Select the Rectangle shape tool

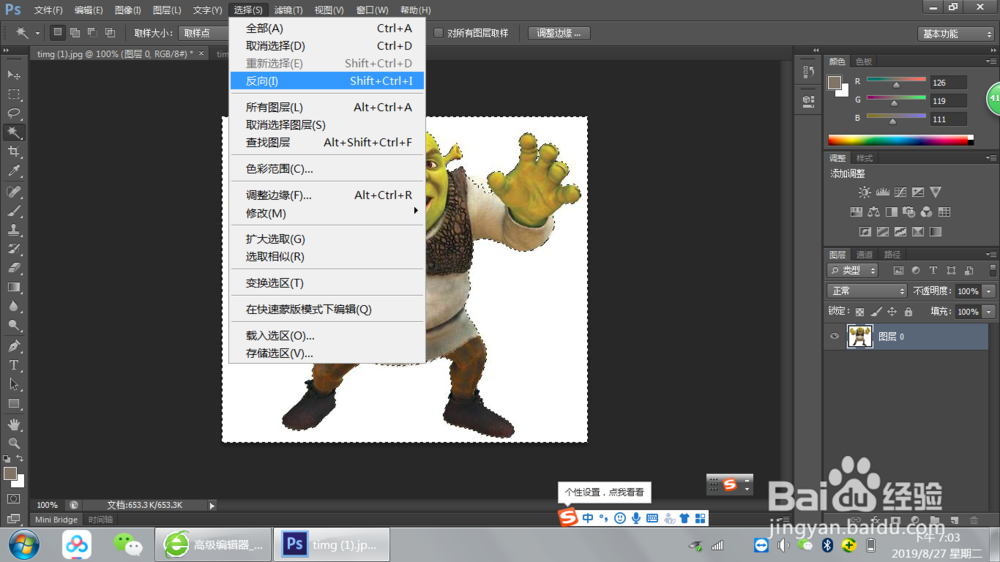click(x=13, y=404)
